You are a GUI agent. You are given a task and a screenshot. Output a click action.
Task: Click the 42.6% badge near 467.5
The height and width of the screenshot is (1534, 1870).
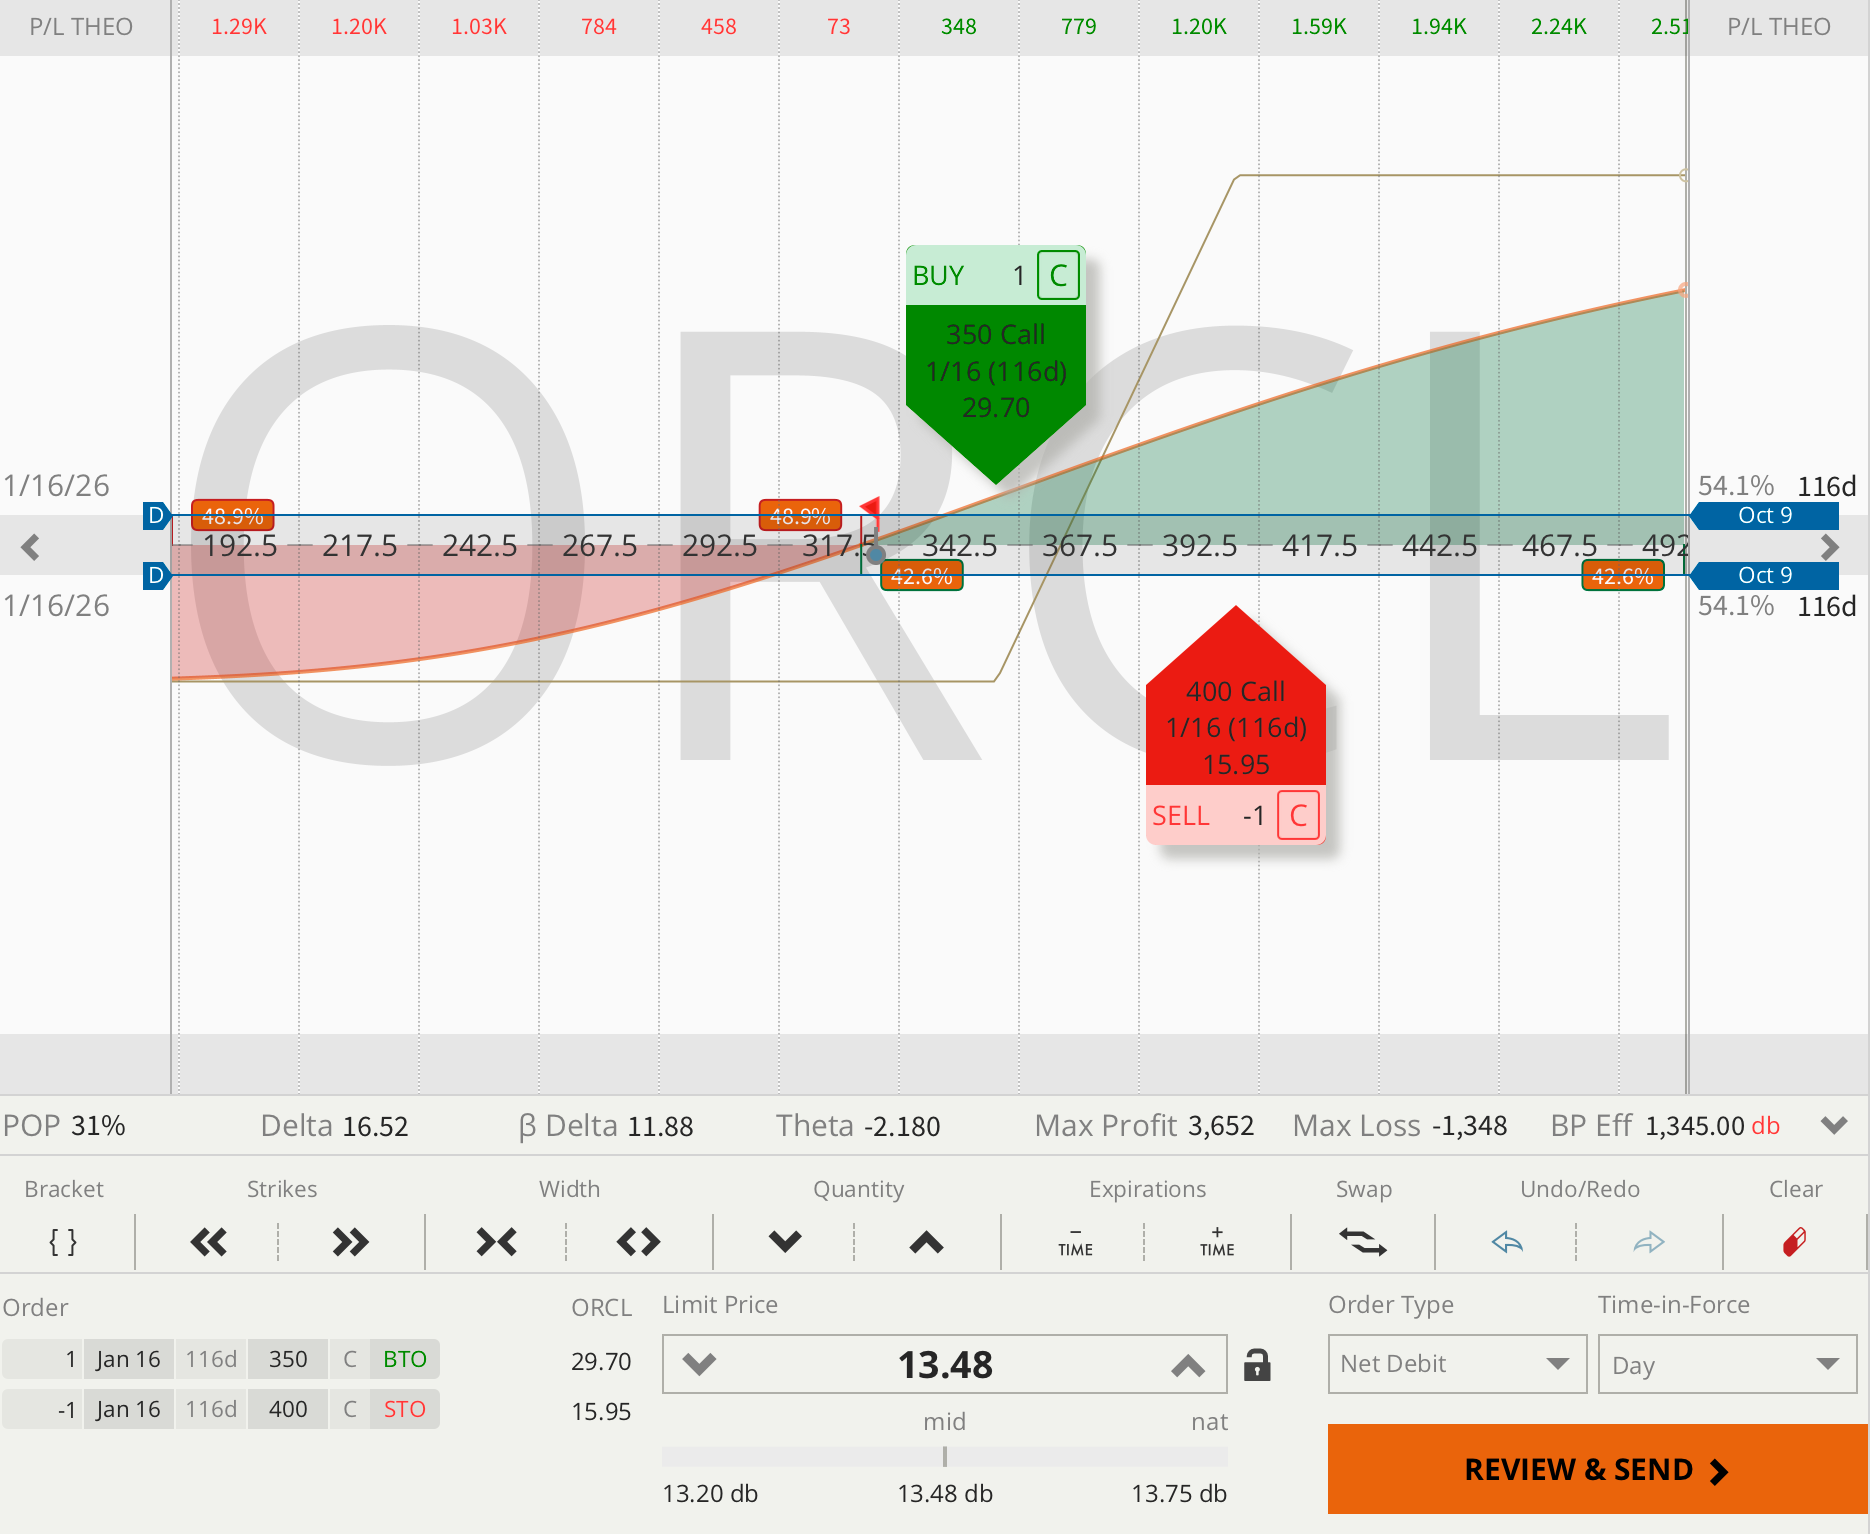(x=1622, y=576)
